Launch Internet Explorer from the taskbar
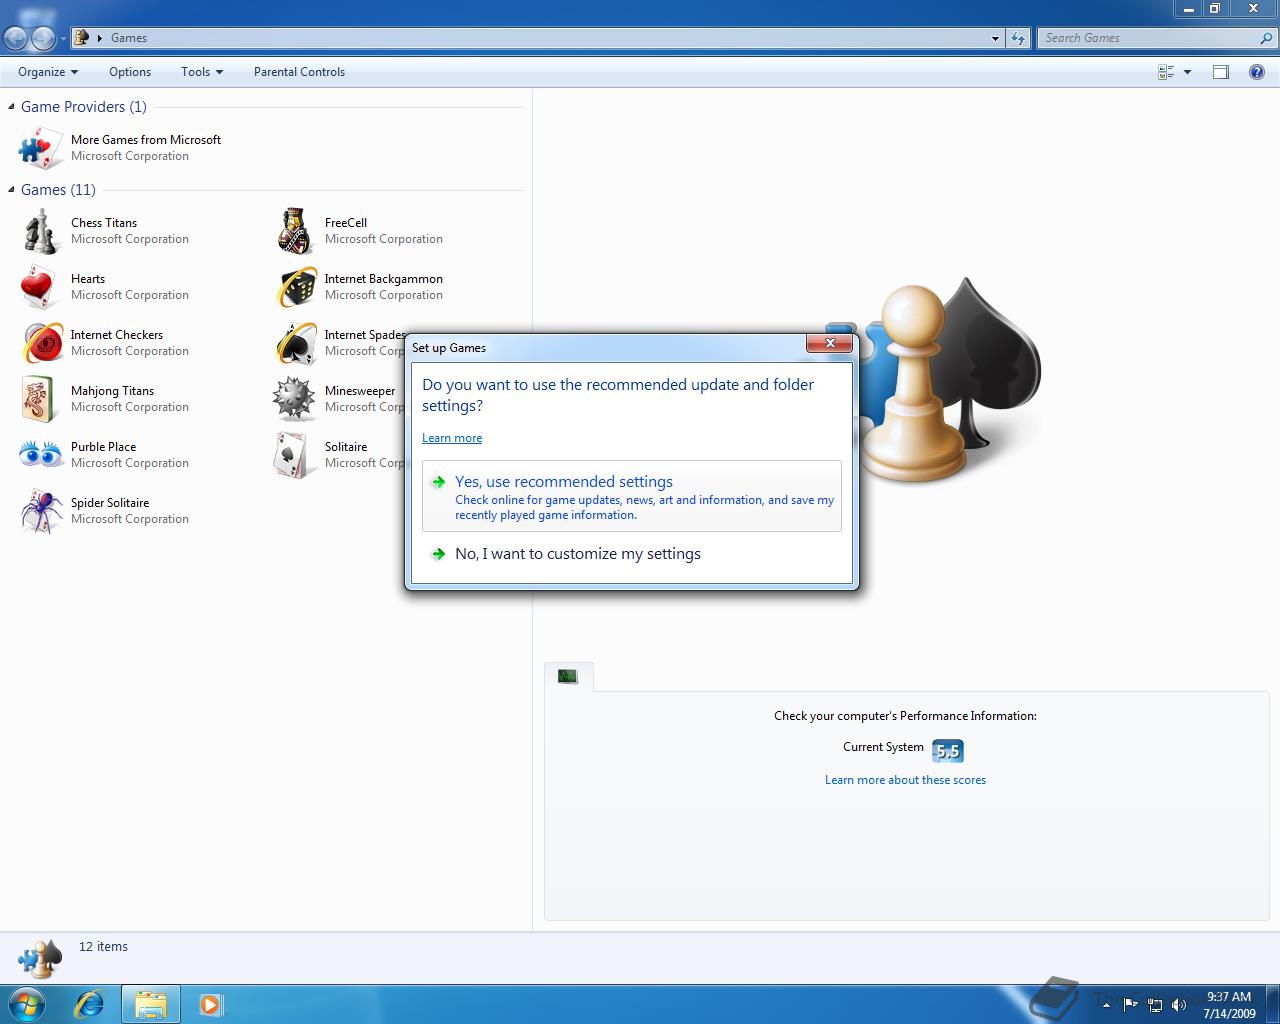Viewport: 1280px width, 1024px height. (x=90, y=1004)
